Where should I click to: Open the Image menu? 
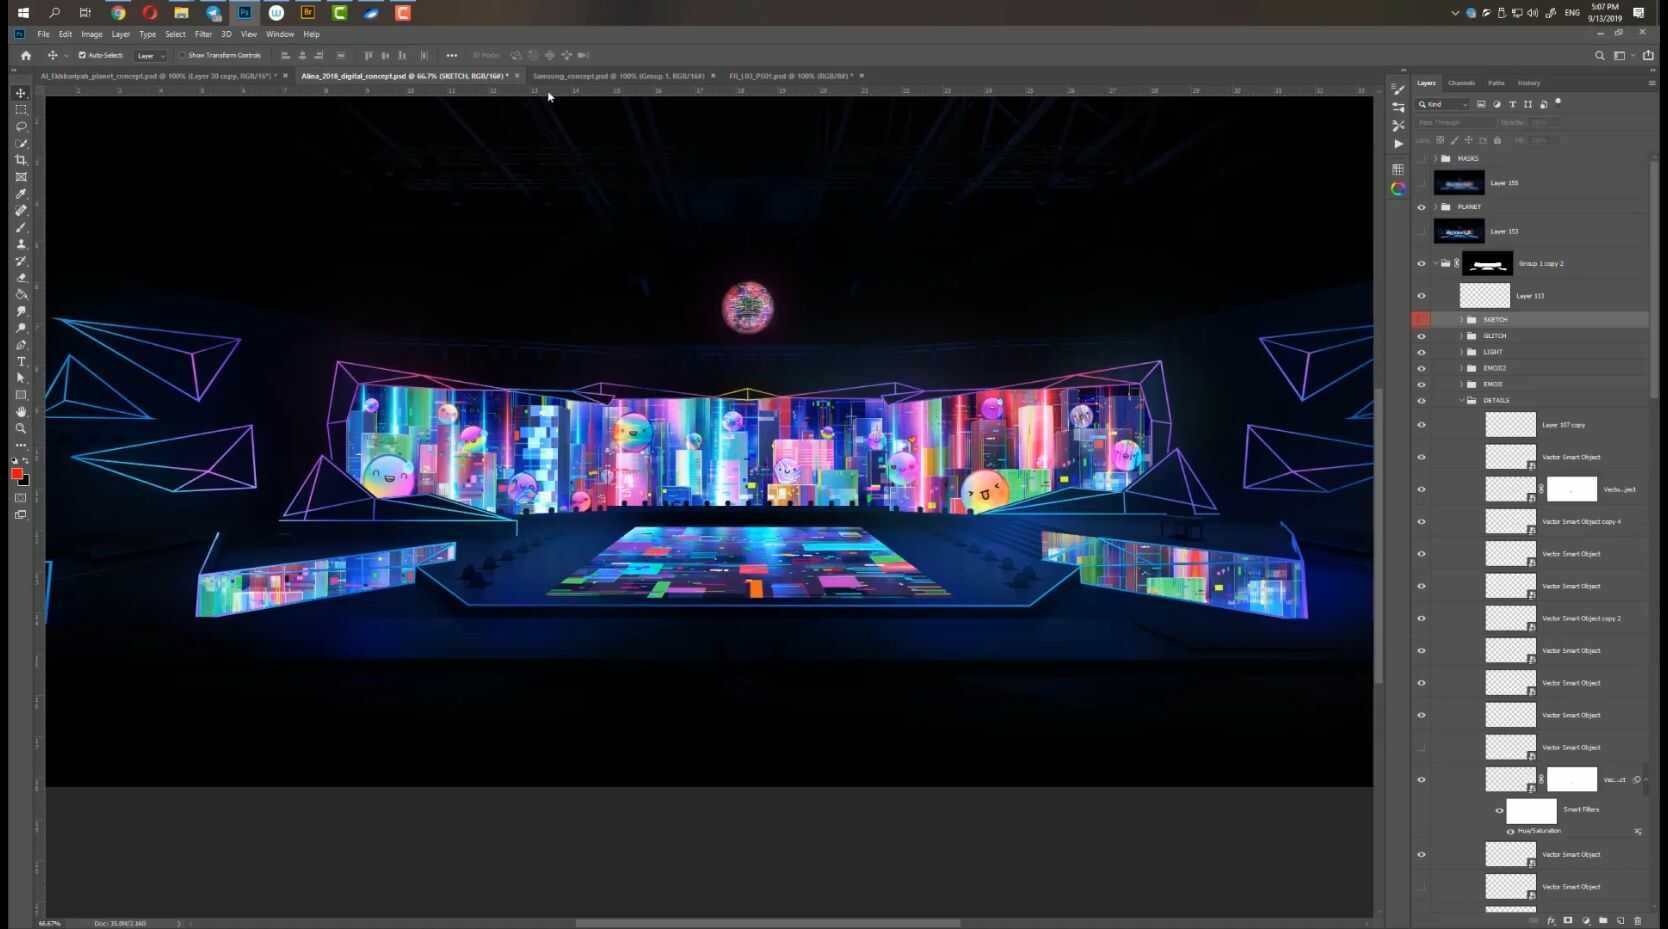point(92,34)
